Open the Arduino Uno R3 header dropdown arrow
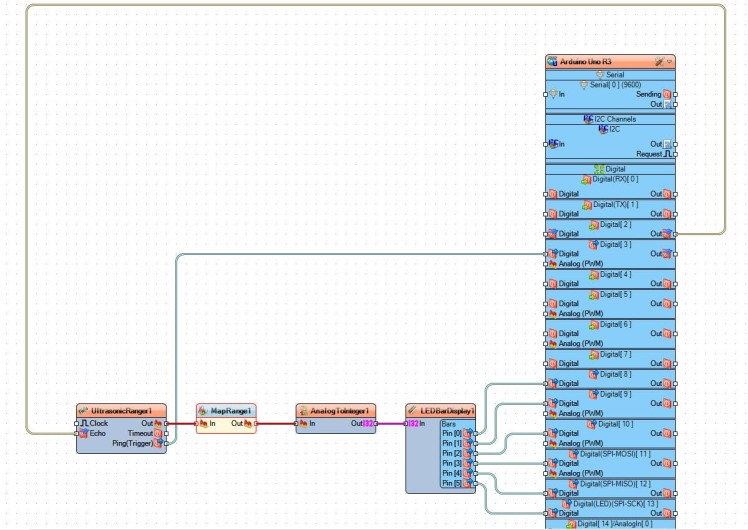The width and height of the screenshot is (748, 530). point(669,62)
